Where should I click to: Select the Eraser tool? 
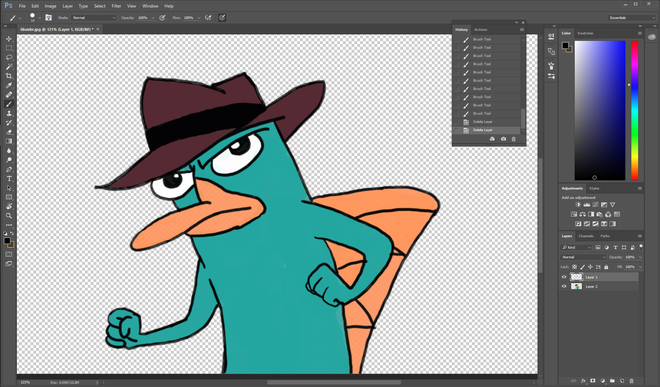[x=9, y=132]
